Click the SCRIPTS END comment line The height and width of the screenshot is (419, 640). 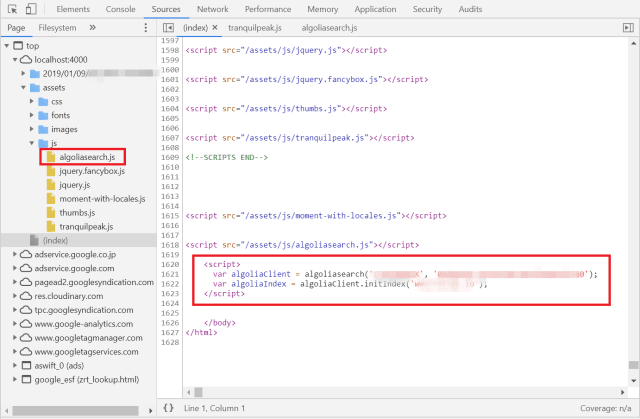point(227,157)
